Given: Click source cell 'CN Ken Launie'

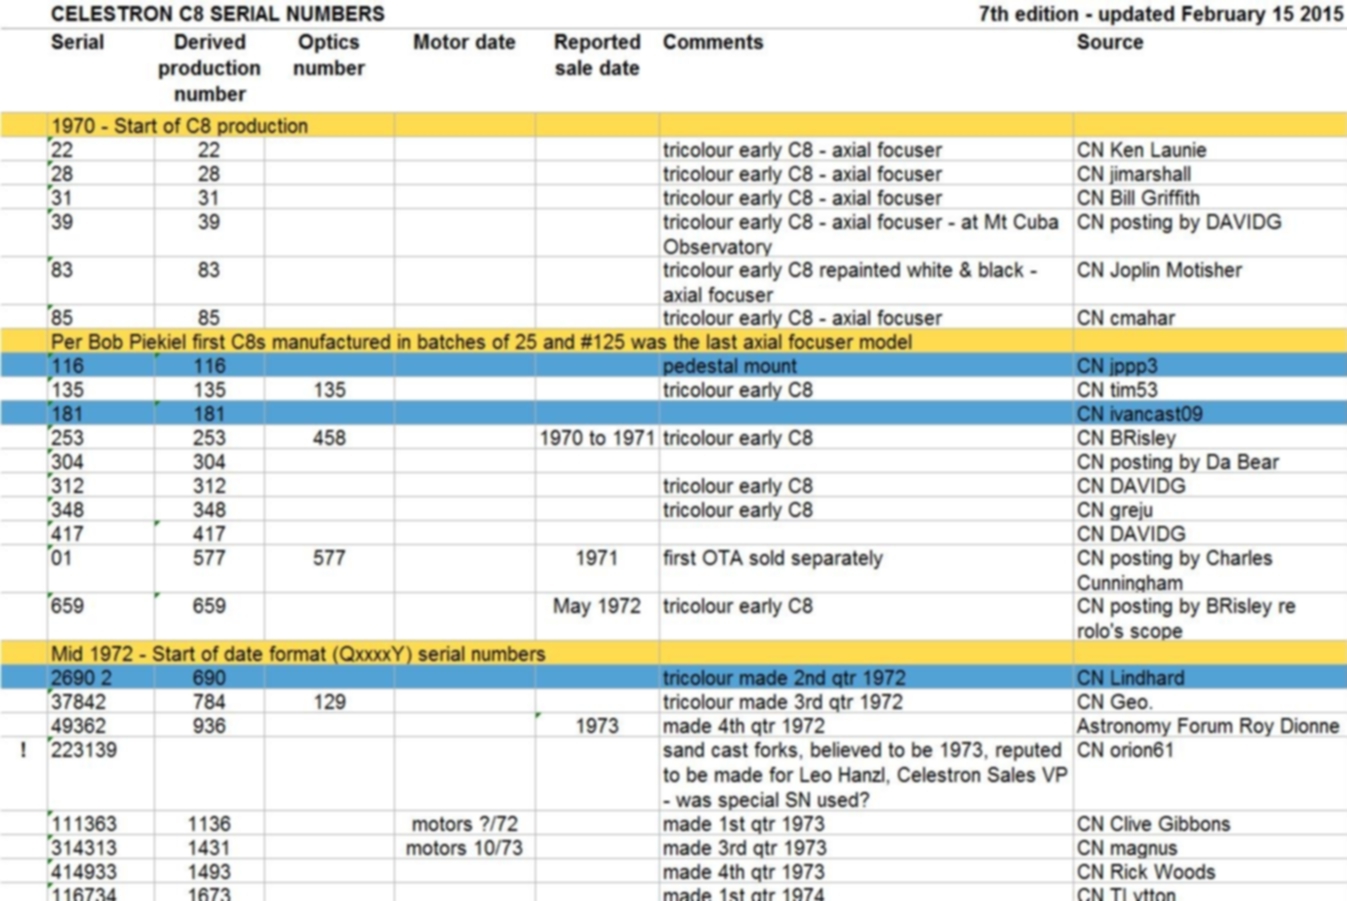Looking at the screenshot, I should click(1141, 150).
